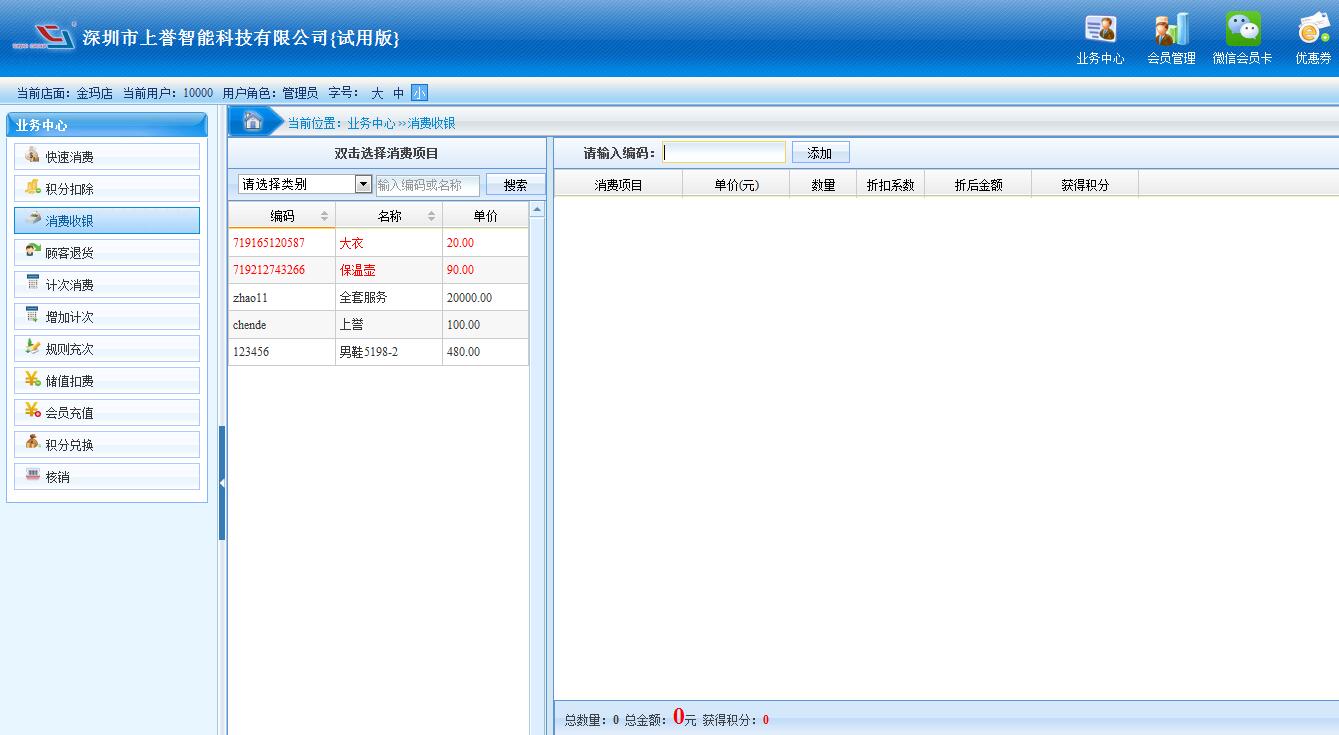Open 顾客退货 customer return item

pos(107,253)
